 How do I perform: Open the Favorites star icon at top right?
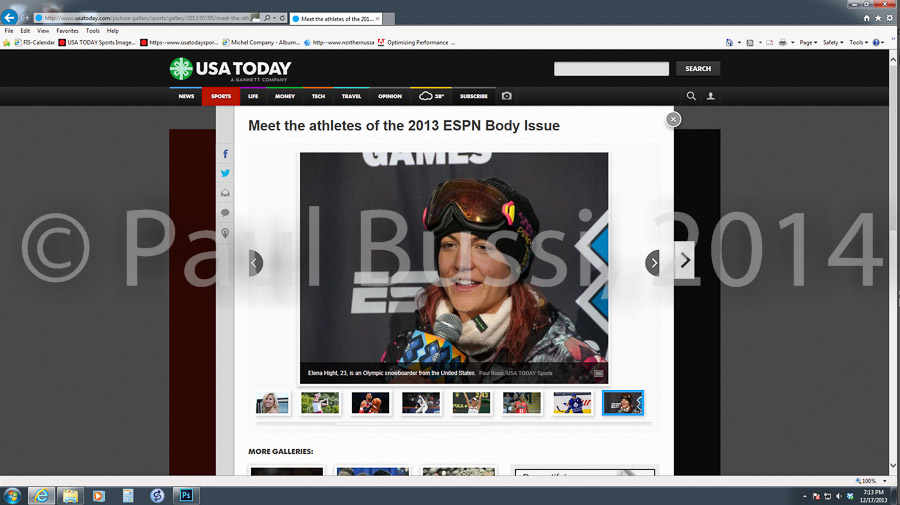click(878, 18)
